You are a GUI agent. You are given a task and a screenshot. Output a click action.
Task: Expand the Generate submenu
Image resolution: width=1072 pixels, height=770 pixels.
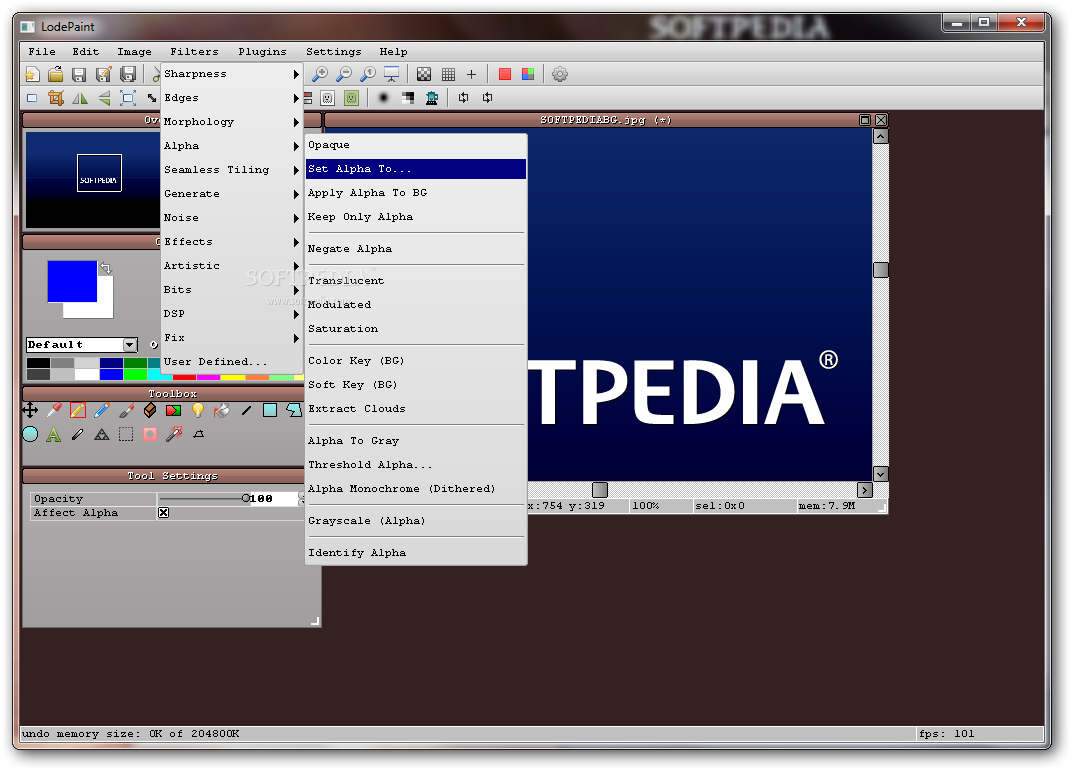pos(232,194)
